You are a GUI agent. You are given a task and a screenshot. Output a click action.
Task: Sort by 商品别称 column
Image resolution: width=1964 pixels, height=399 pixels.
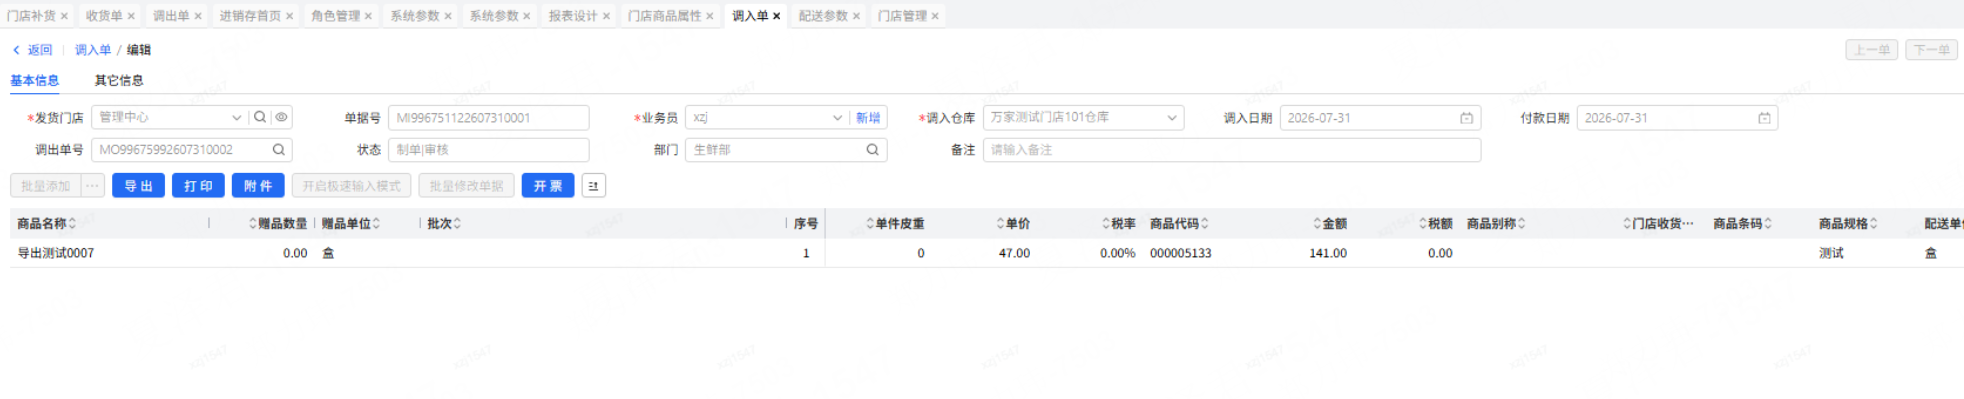click(1522, 223)
